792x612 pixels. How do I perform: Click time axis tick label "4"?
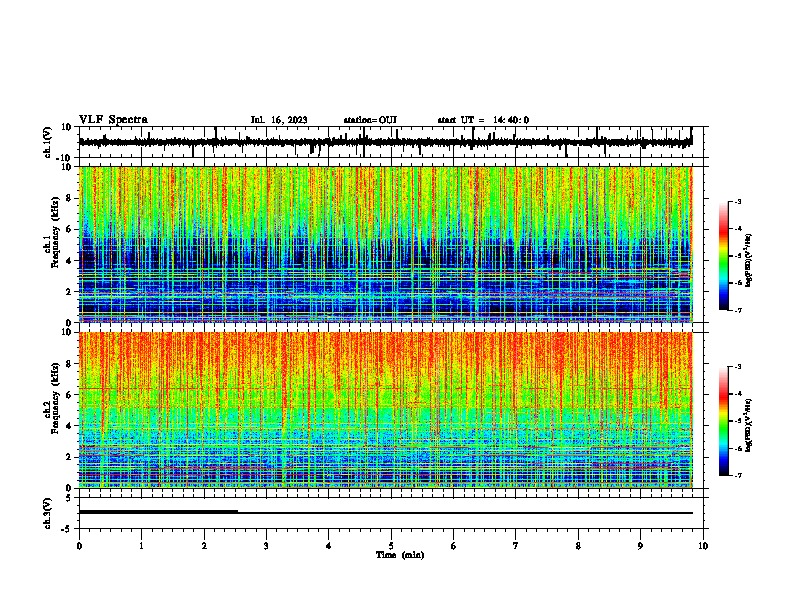[x=329, y=546]
